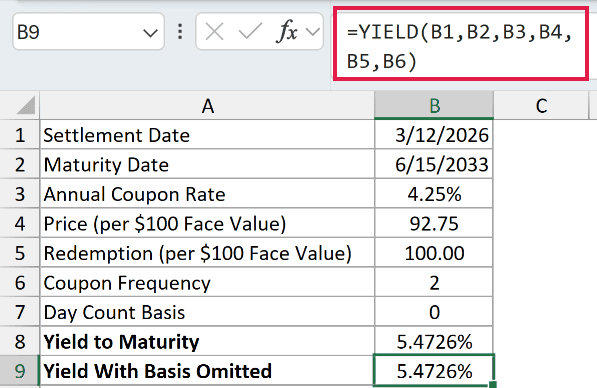Click the Coupon Frequency label cell

(207, 283)
